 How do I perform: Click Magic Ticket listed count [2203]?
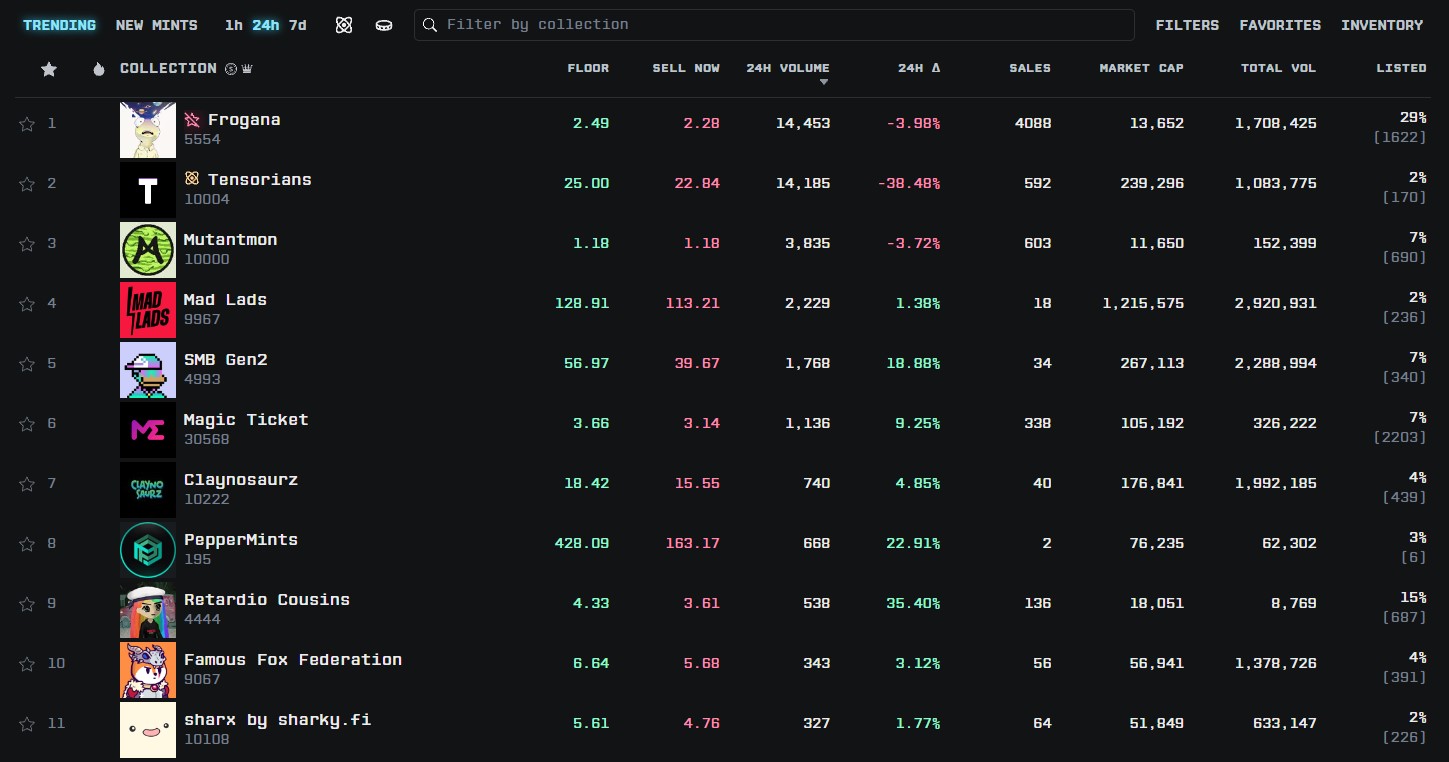[x=1400, y=437]
